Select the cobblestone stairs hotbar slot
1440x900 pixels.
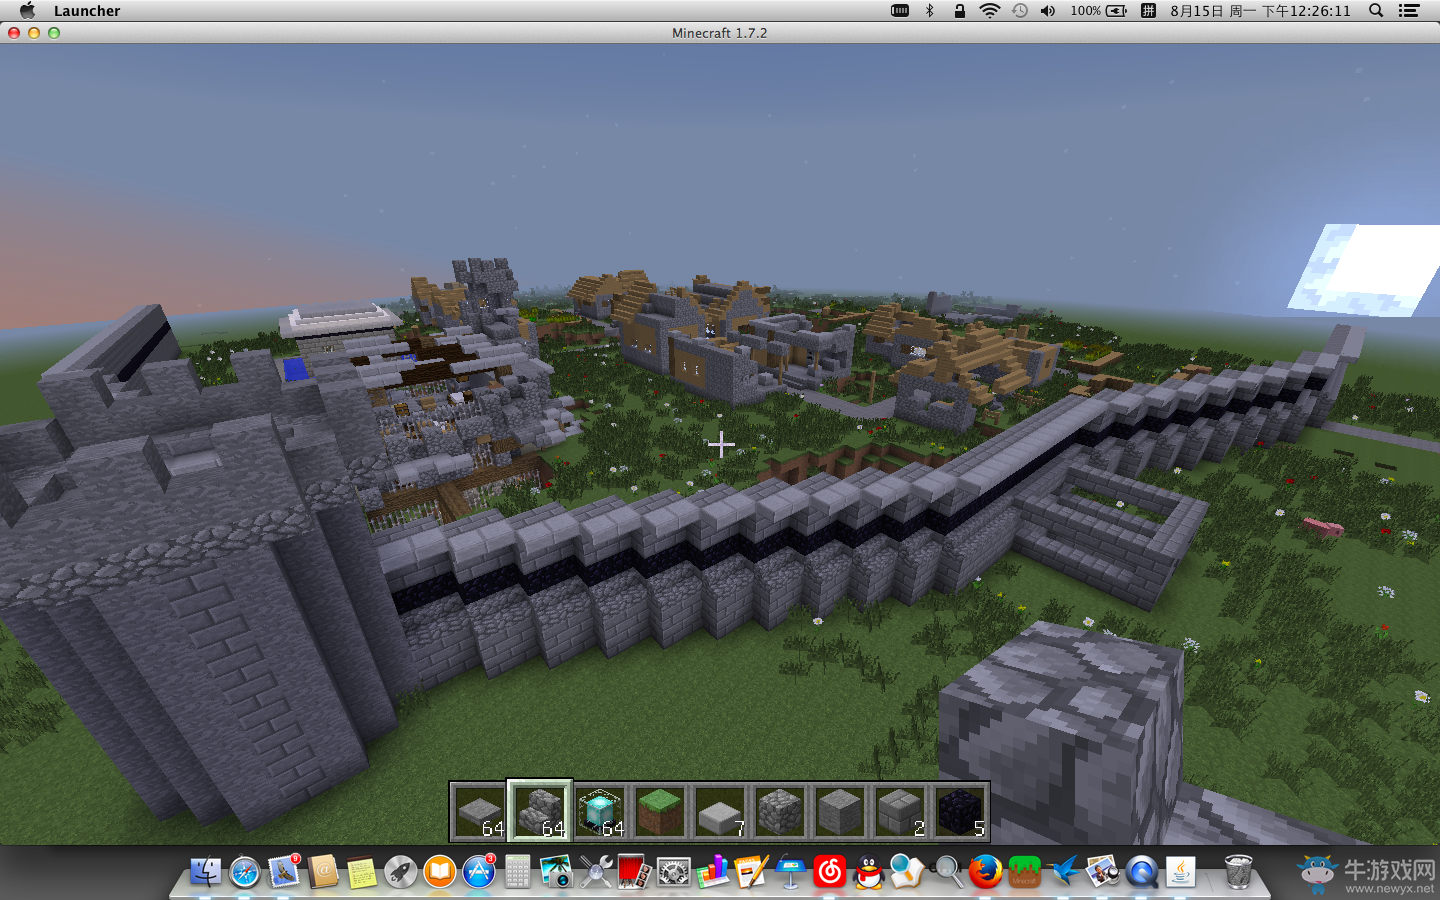coord(540,811)
